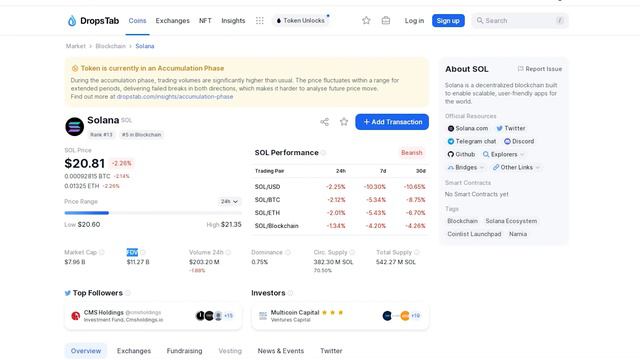Click the DropsTab logo
The height and width of the screenshot is (360, 640).
point(93,20)
